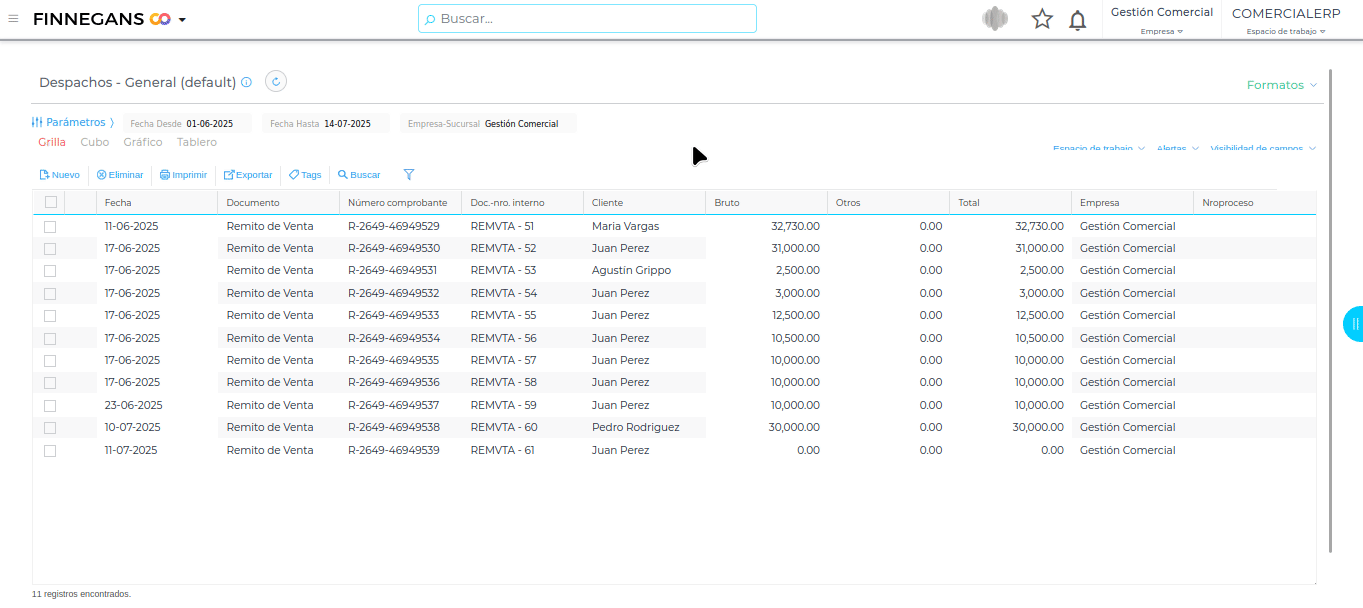Select the checkbox for REMVTA - 60 row
Image resolution: width=1363 pixels, height=608 pixels.
point(50,428)
